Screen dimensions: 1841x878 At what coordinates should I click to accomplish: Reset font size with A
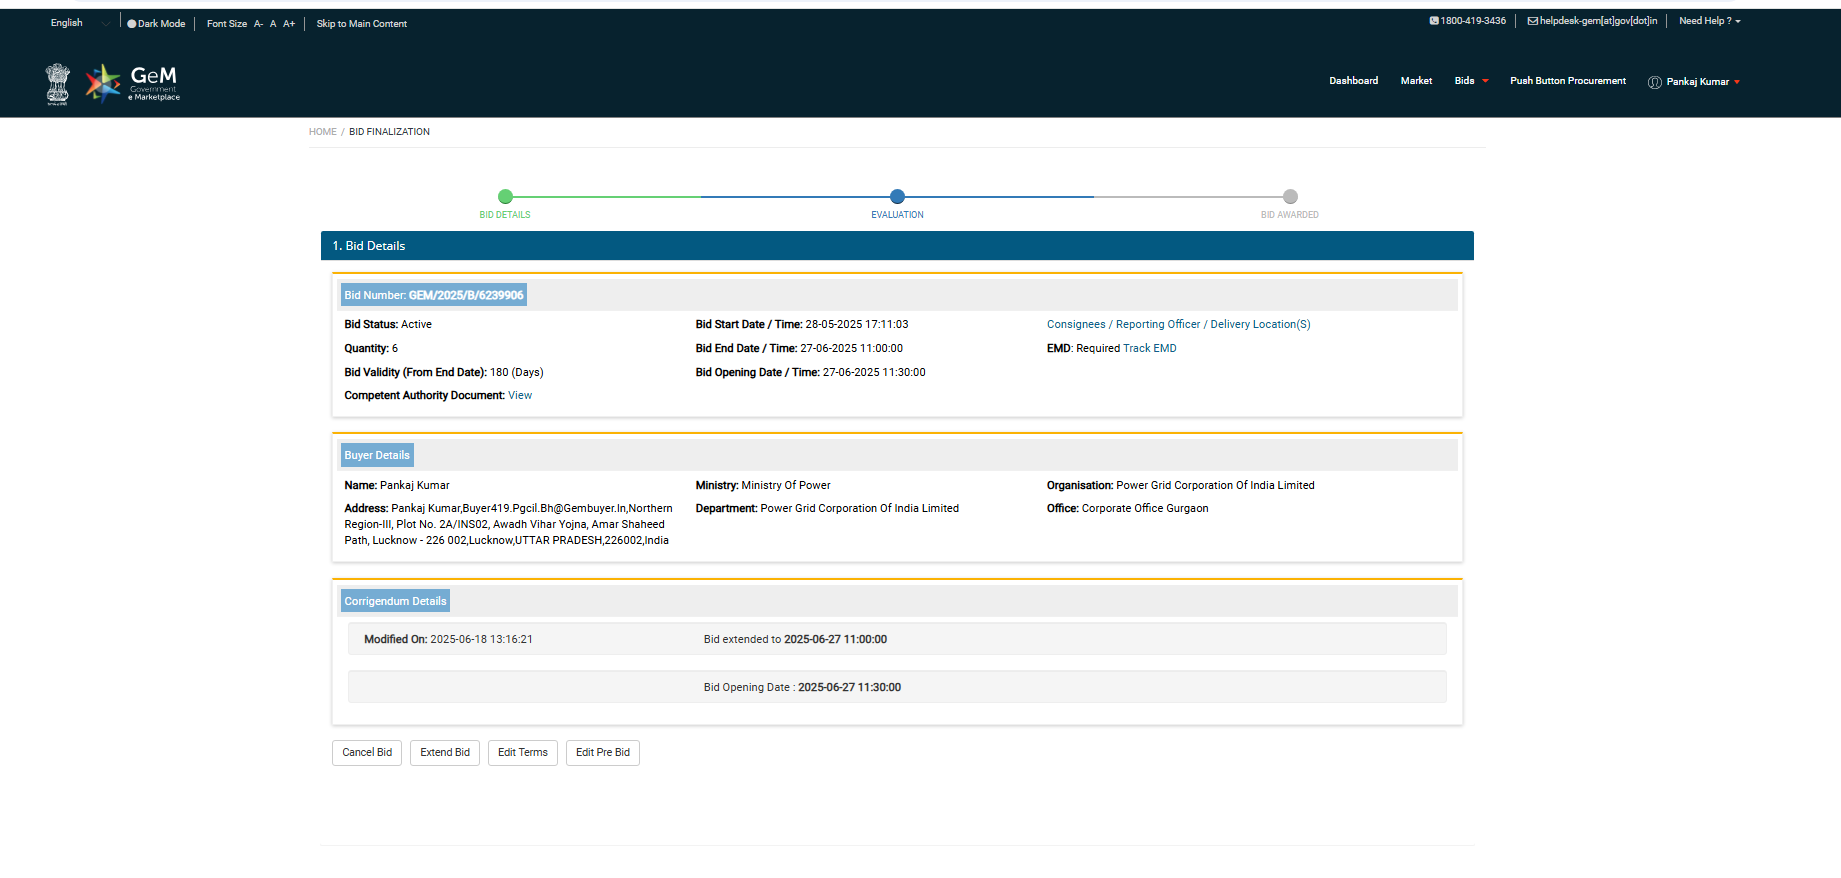(273, 24)
